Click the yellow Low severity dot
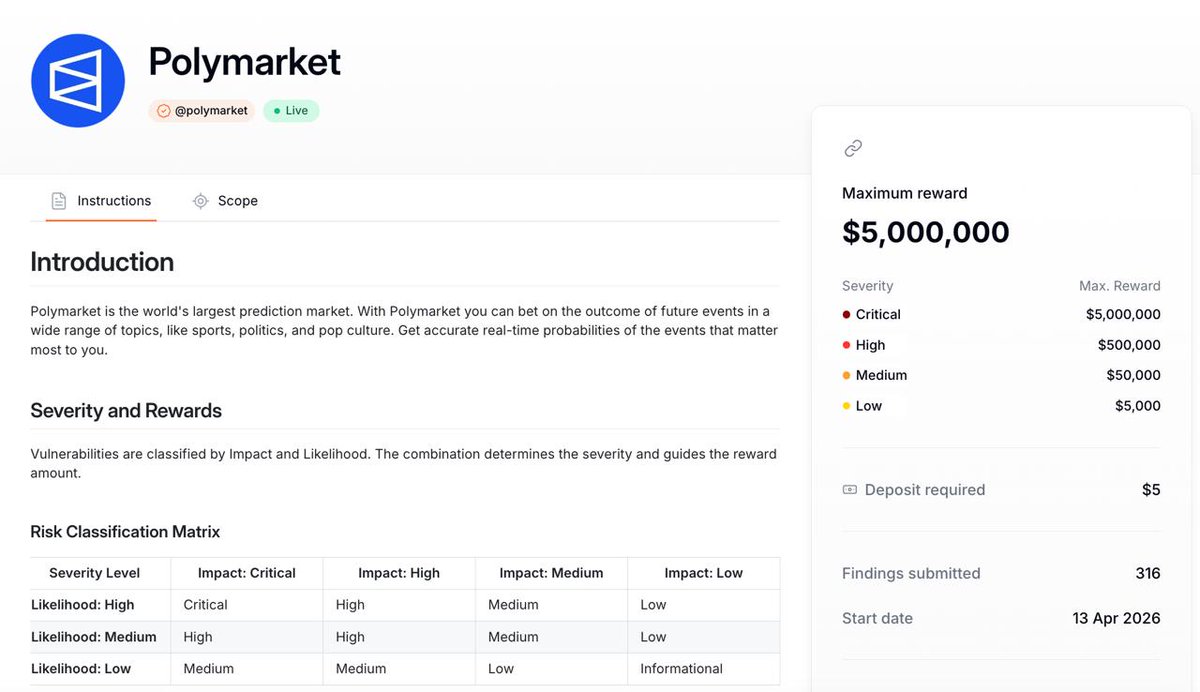The height and width of the screenshot is (692, 1200). pyautogui.click(x=847, y=406)
